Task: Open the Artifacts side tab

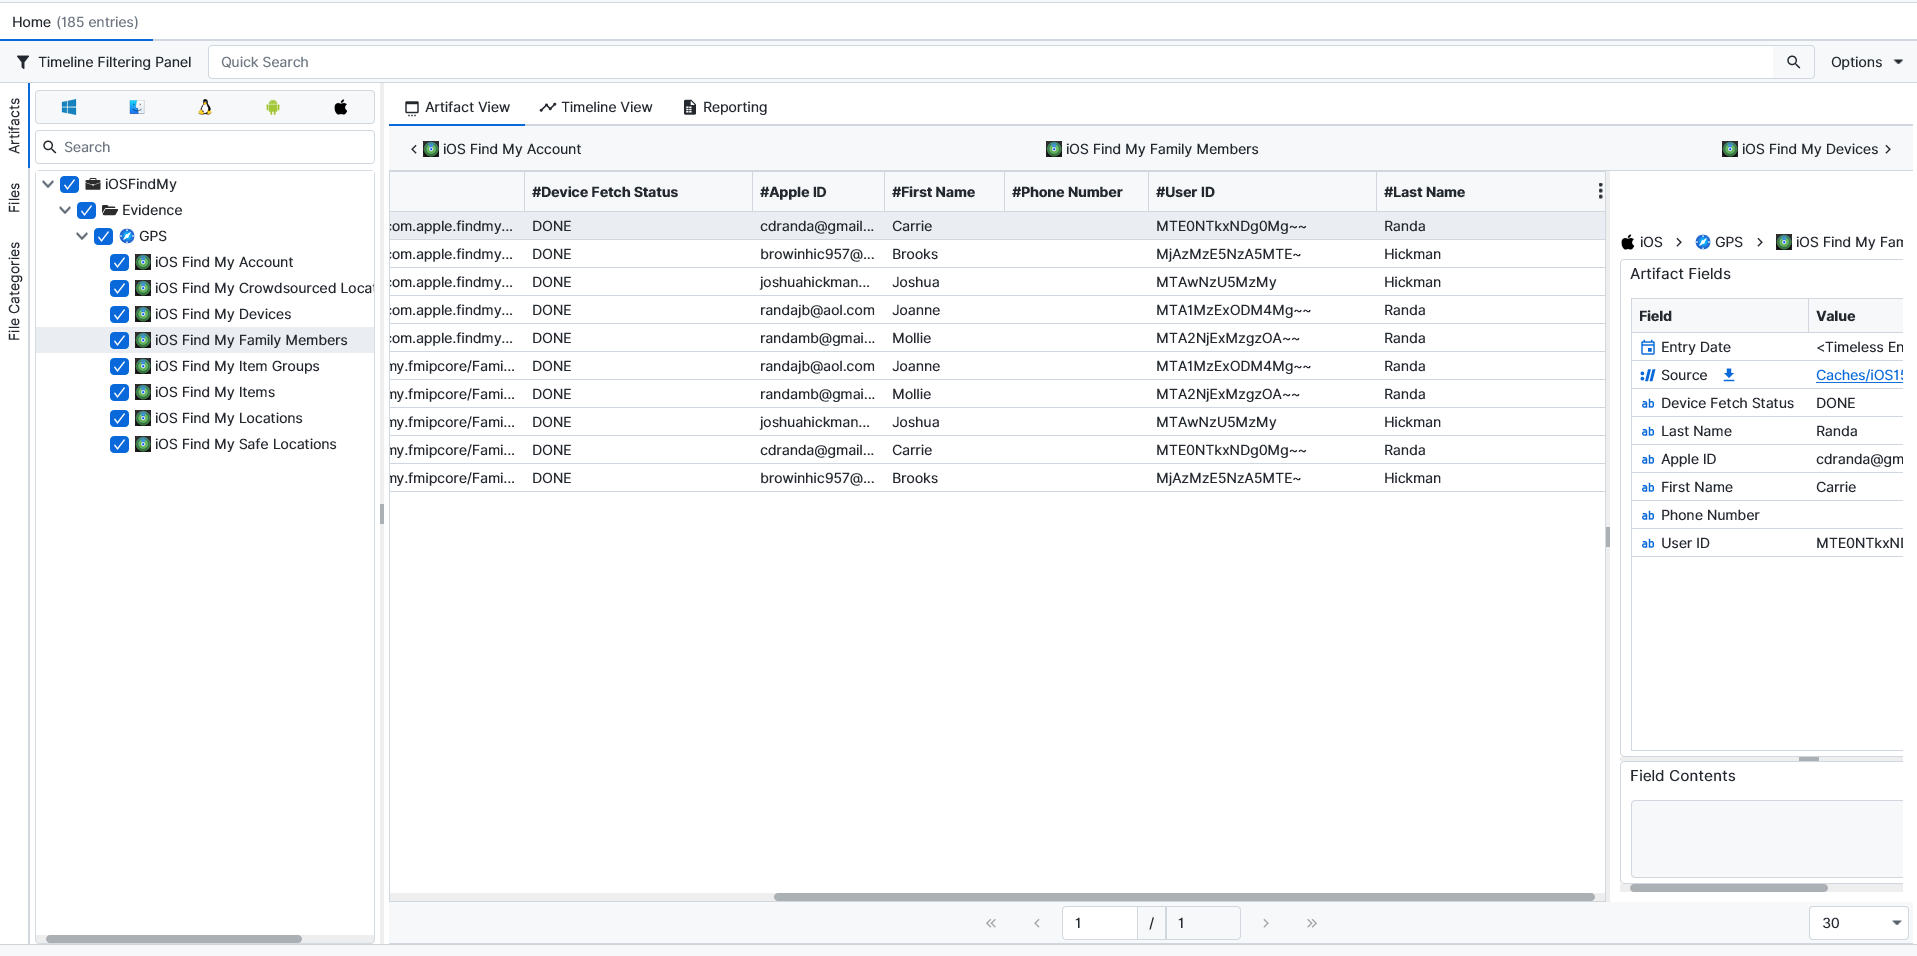Action: (x=14, y=126)
